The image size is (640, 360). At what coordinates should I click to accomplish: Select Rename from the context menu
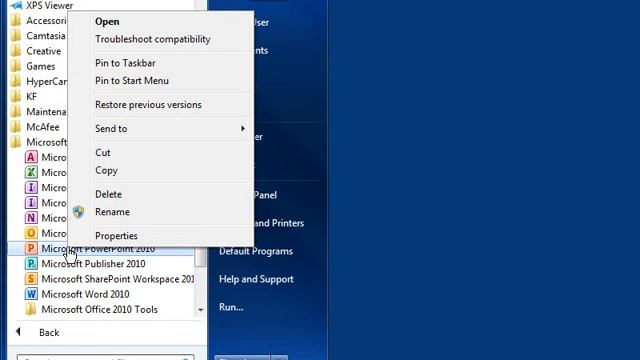(x=112, y=212)
